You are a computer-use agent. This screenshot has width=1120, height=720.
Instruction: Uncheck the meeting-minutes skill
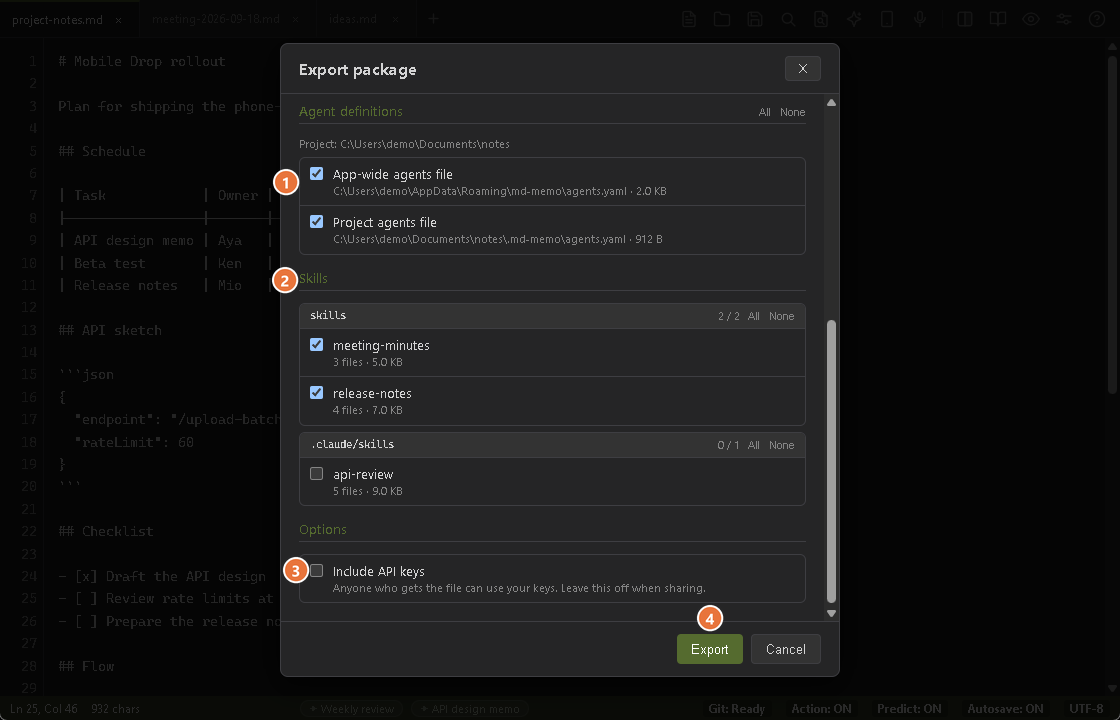pos(316,344)
